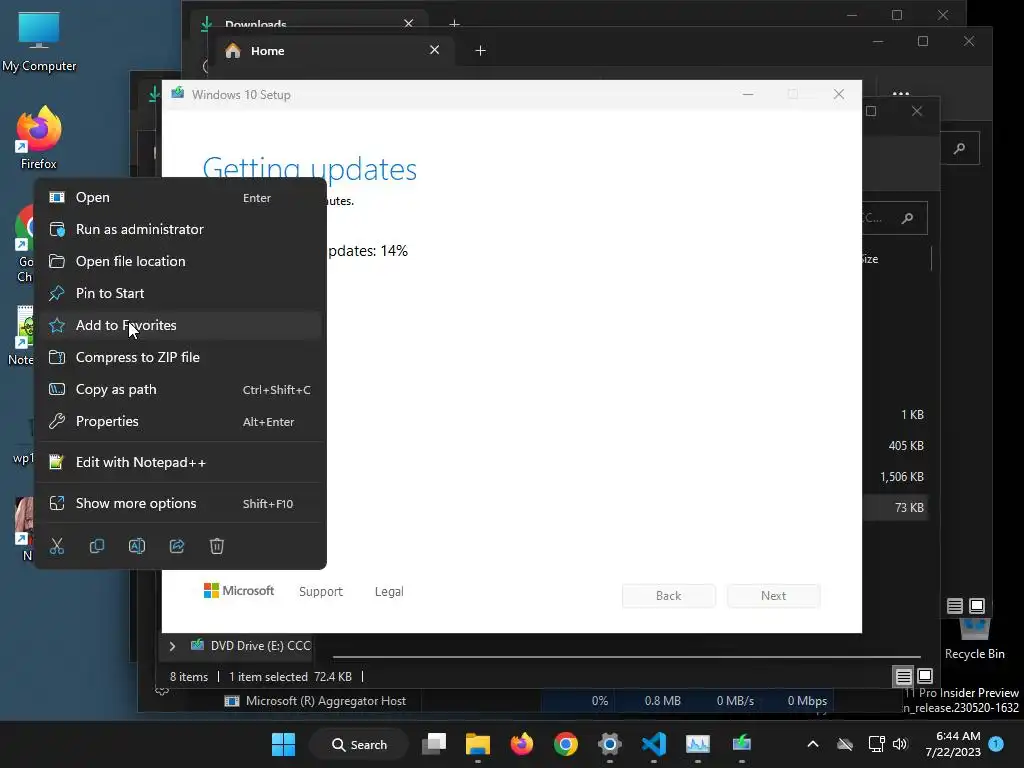This screenshot has width=1024, height=768.
Task: Click the Next button in Setup
Action: (x=773, y=596)
